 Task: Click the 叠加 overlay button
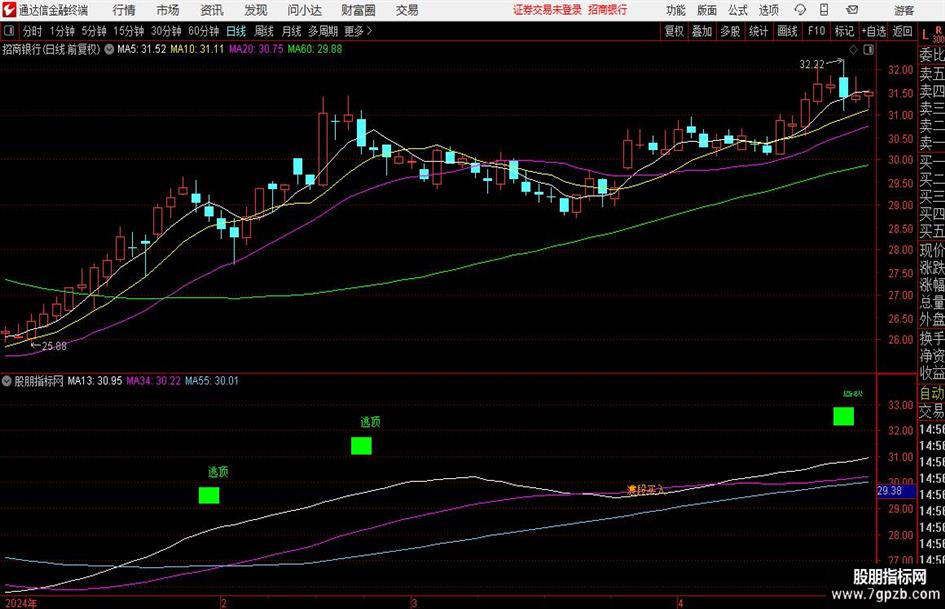tap(702, 31)
